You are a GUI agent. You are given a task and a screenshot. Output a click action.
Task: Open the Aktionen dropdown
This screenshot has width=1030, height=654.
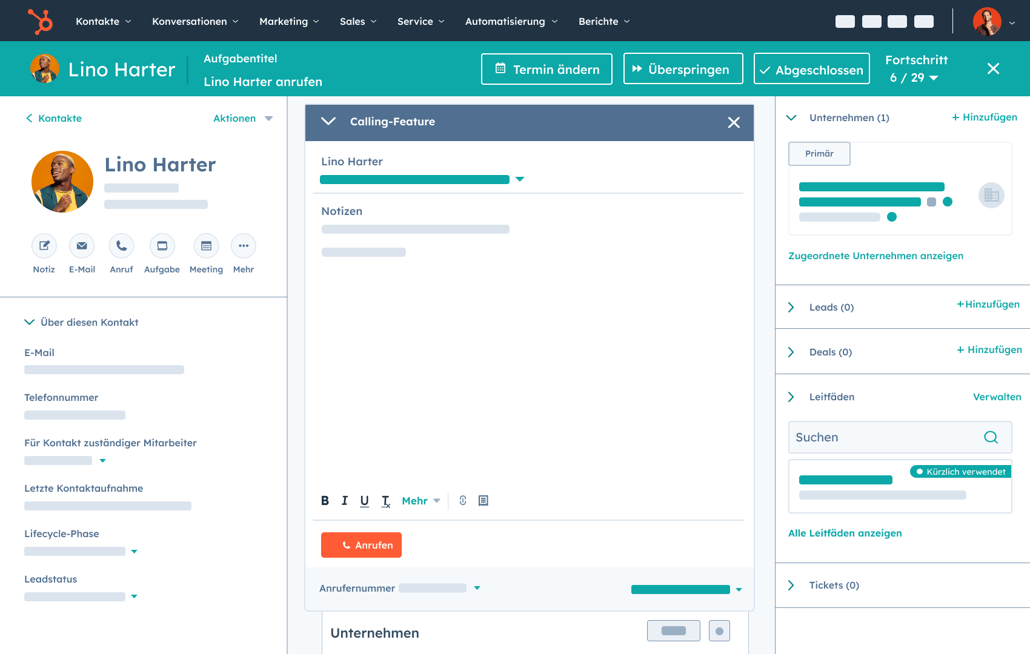click(x=243, y=118)
